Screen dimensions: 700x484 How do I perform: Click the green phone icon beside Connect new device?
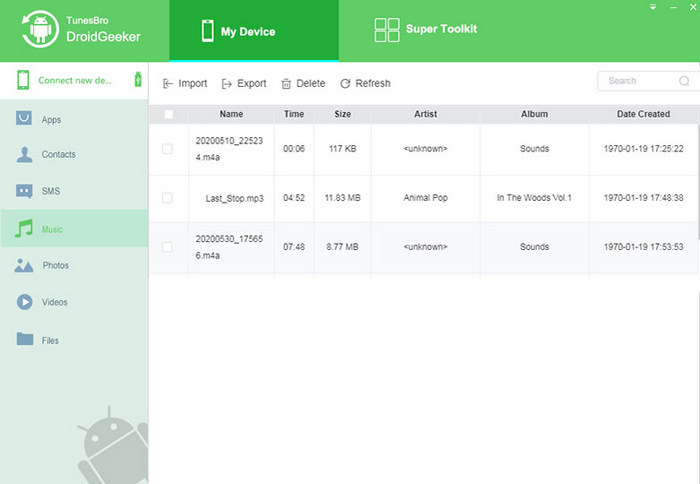coord(23,80)
